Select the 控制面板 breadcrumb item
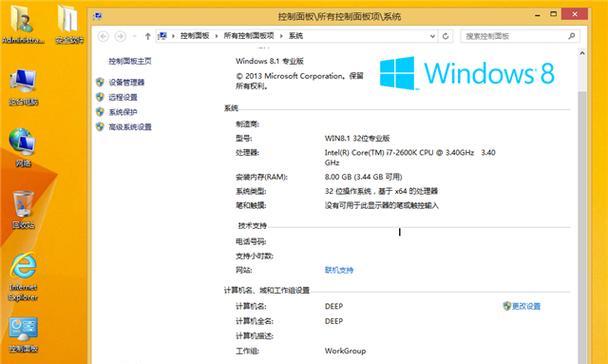608x364 pixels. [x=195, y=36]
